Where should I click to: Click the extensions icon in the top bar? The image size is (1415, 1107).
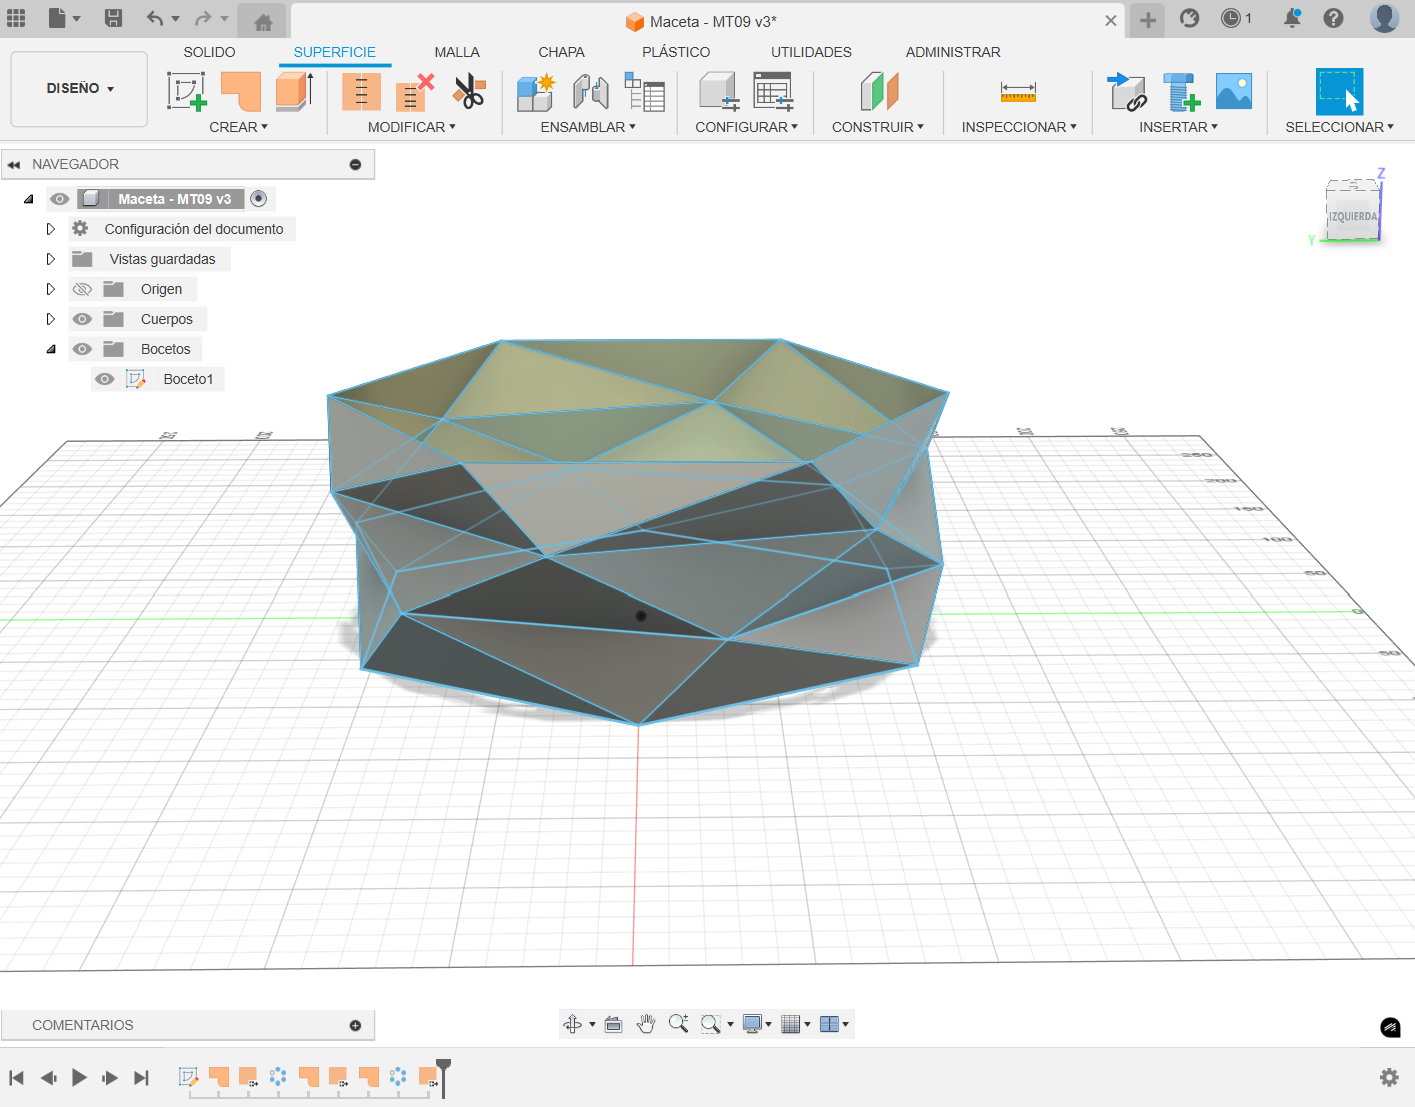coord(1189,18)
